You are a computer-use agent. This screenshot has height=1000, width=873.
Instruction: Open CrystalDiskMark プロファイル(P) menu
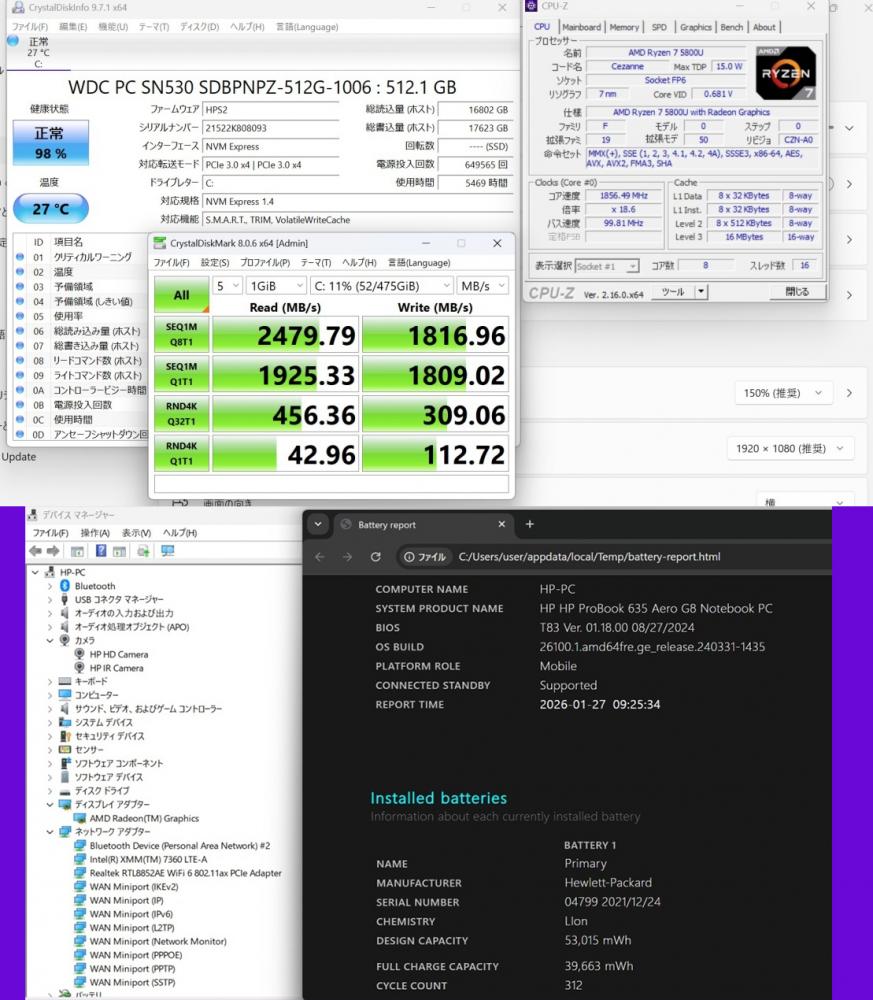click(265, 263)
